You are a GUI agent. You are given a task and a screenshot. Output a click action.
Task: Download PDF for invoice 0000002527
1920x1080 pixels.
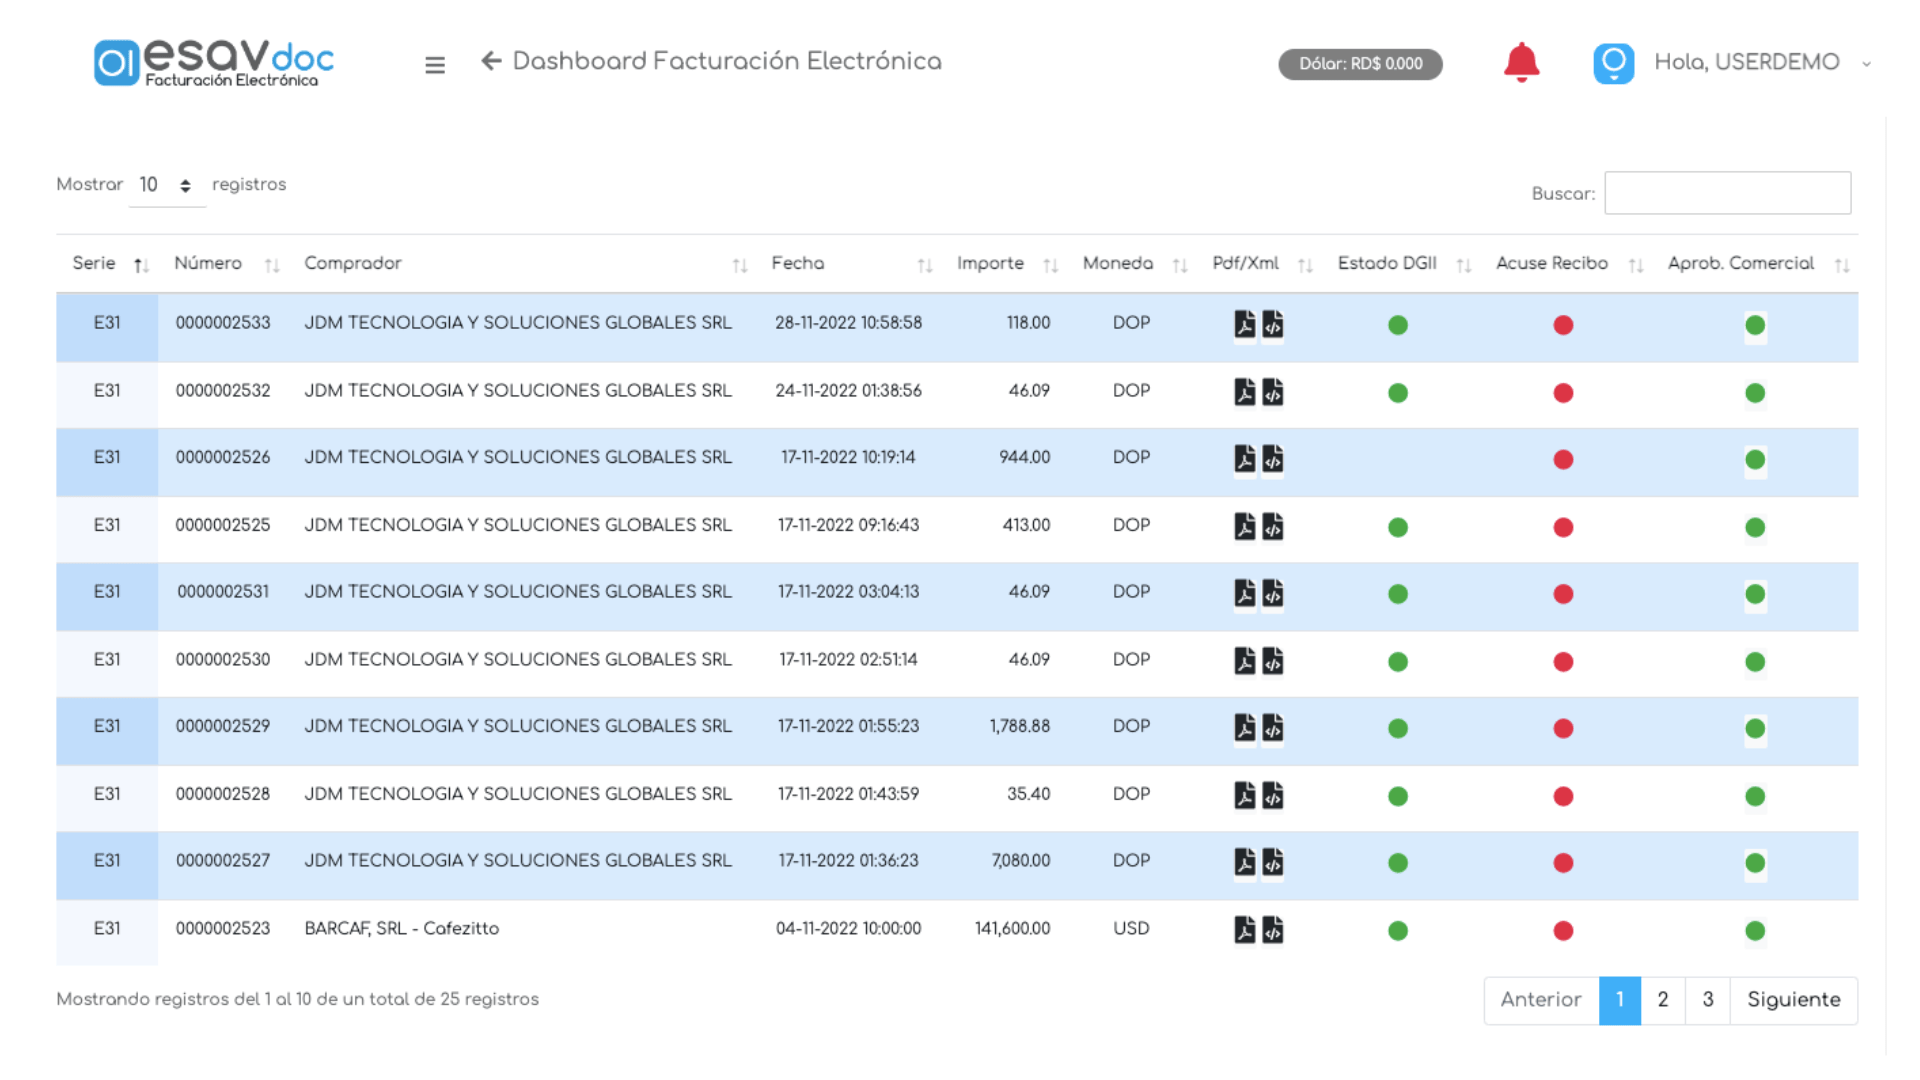click(x=1244, y=862)
